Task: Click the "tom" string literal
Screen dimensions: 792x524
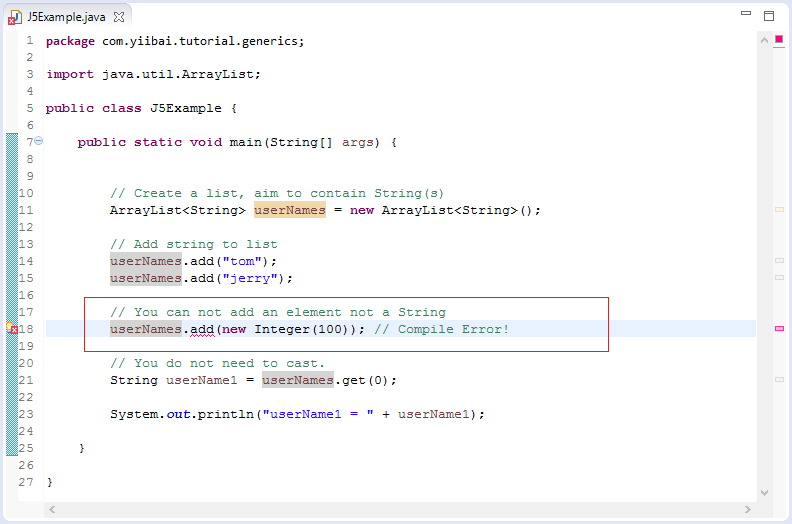Action: coord(242,261)
